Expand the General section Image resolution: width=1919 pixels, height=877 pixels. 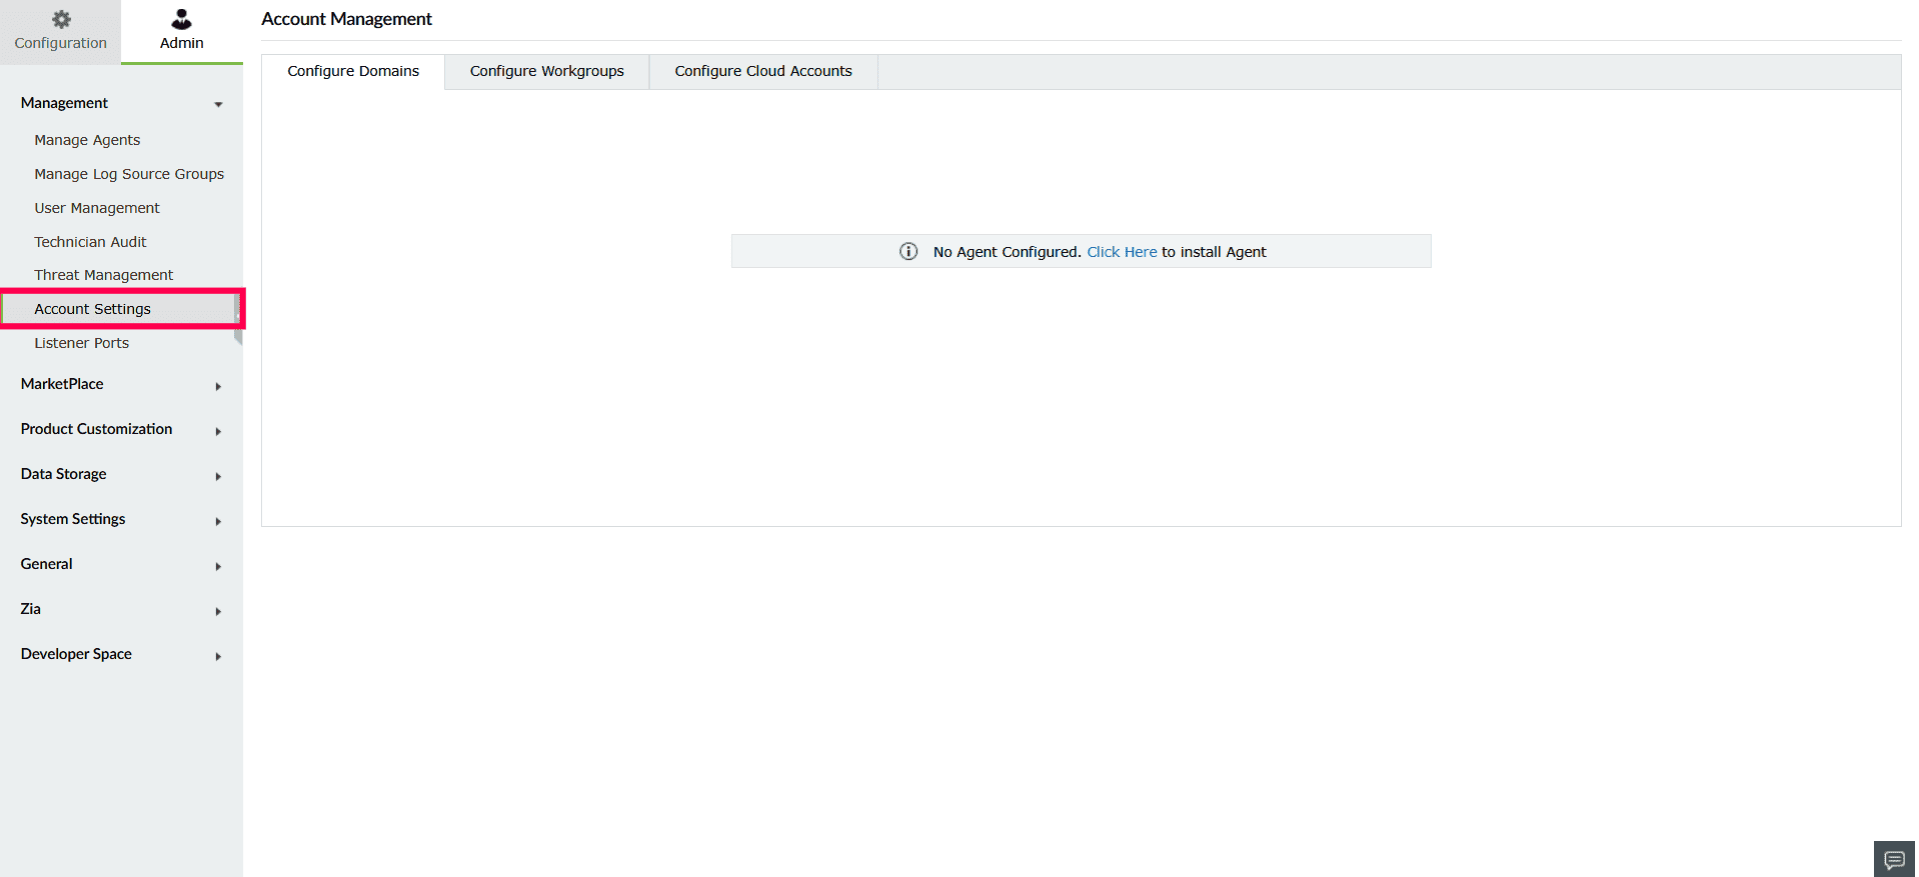pos(121,564)
